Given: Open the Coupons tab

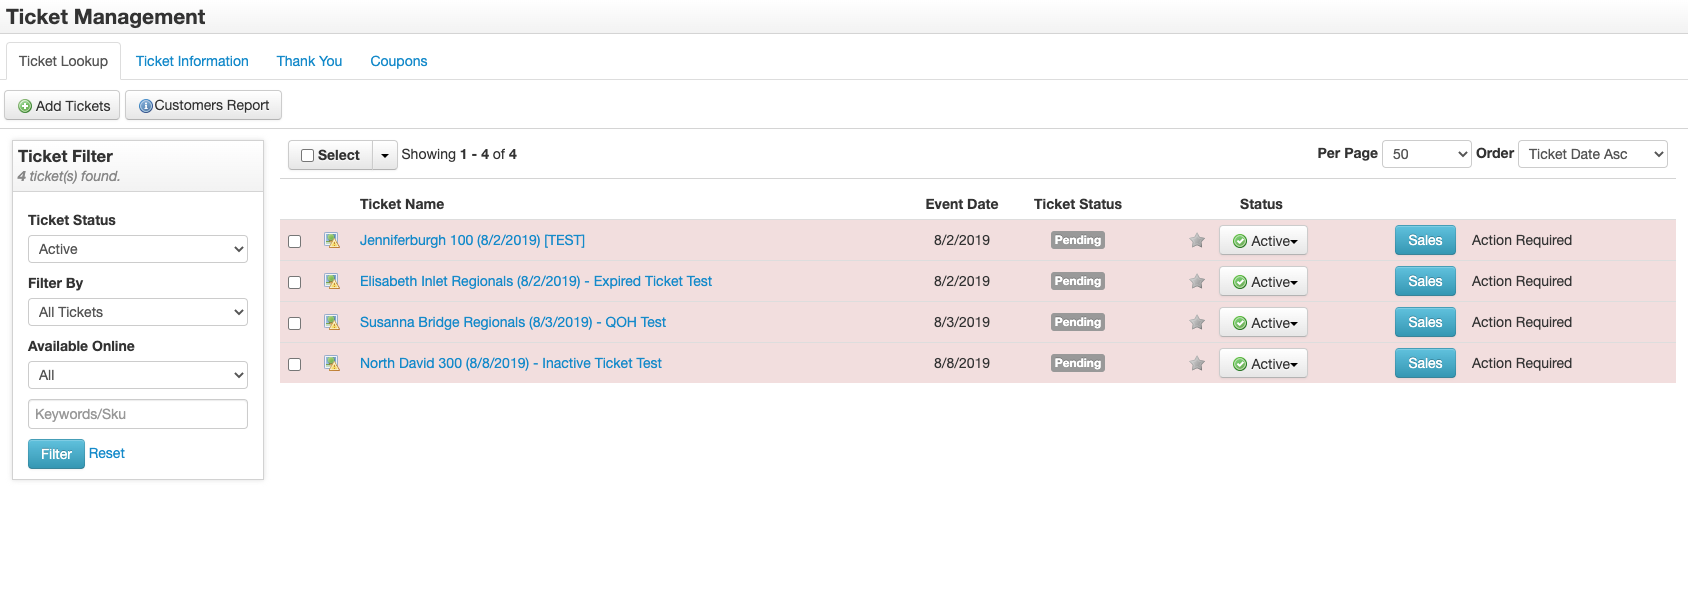Looking at the screenshot, I should (398, 61).
